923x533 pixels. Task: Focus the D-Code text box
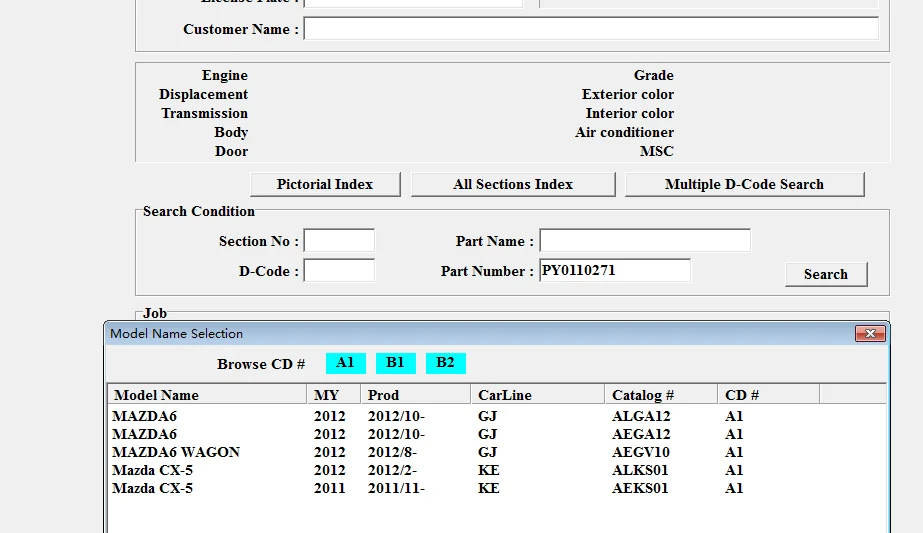click(x=339, y=271)
